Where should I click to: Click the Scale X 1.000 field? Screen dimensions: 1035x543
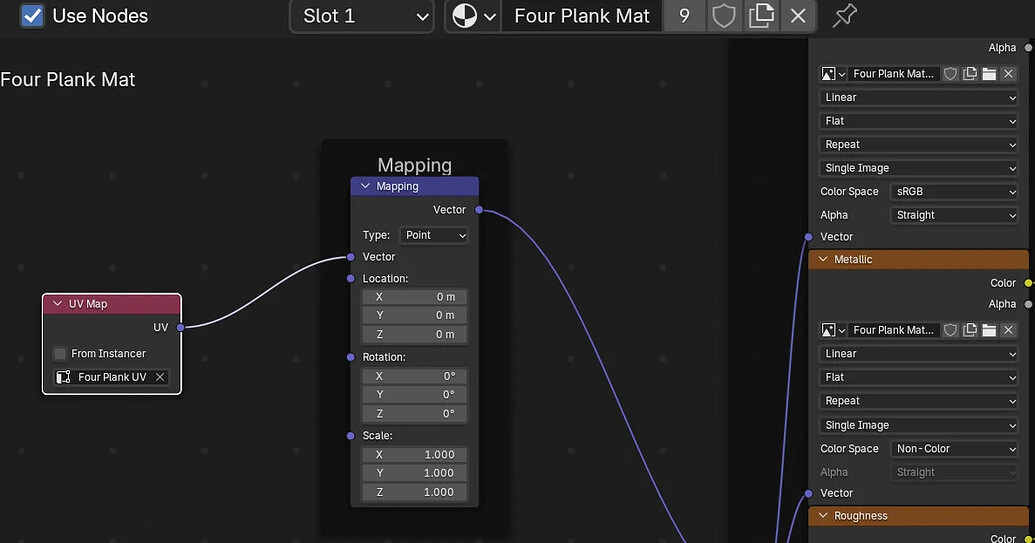[415, 455]
